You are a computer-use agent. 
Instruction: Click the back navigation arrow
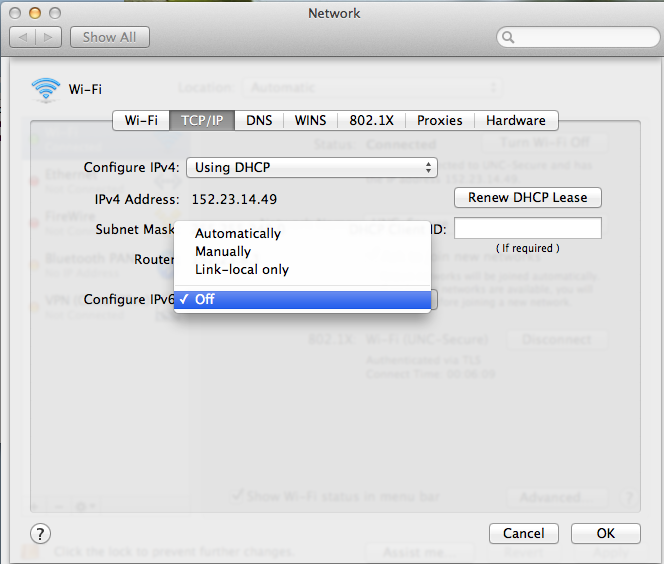click(24, 37)
